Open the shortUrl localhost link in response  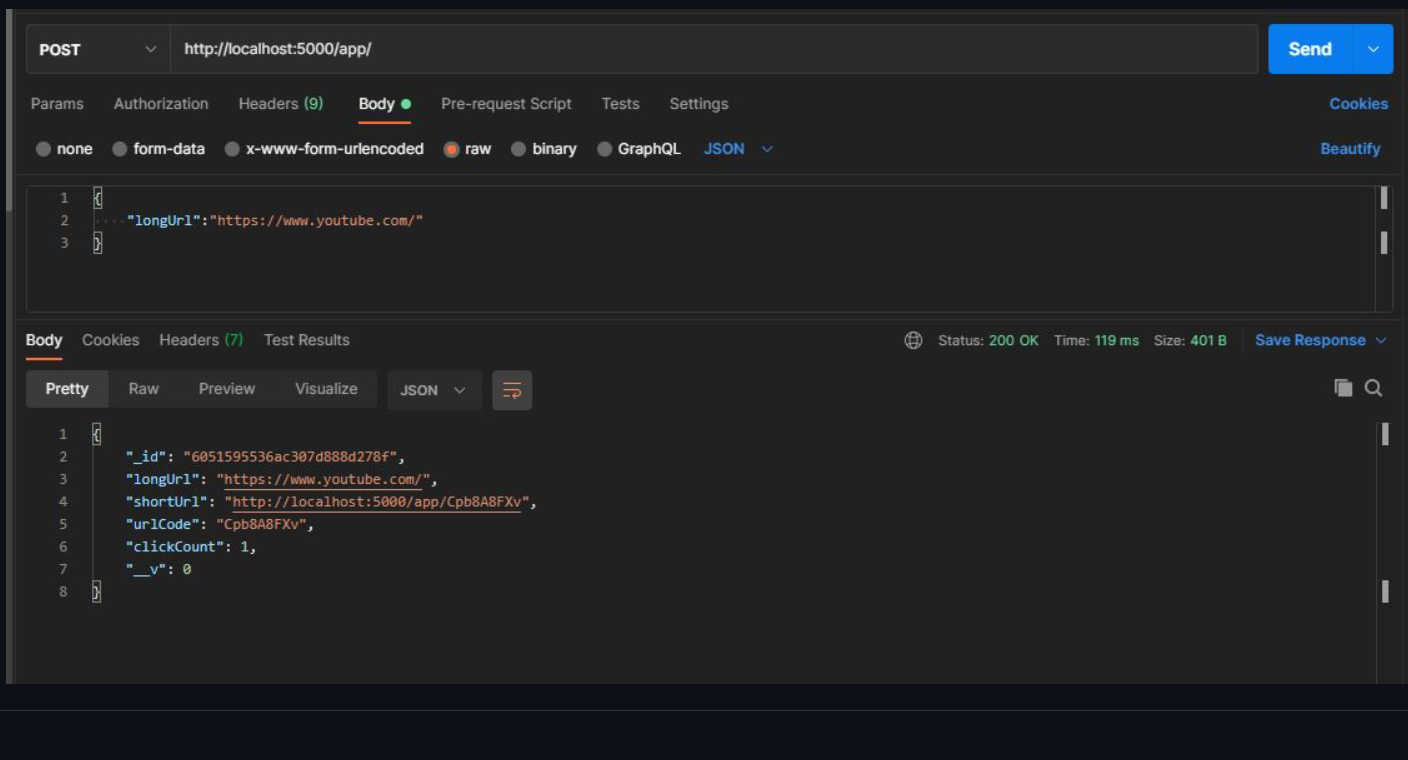tap(376, 502)
